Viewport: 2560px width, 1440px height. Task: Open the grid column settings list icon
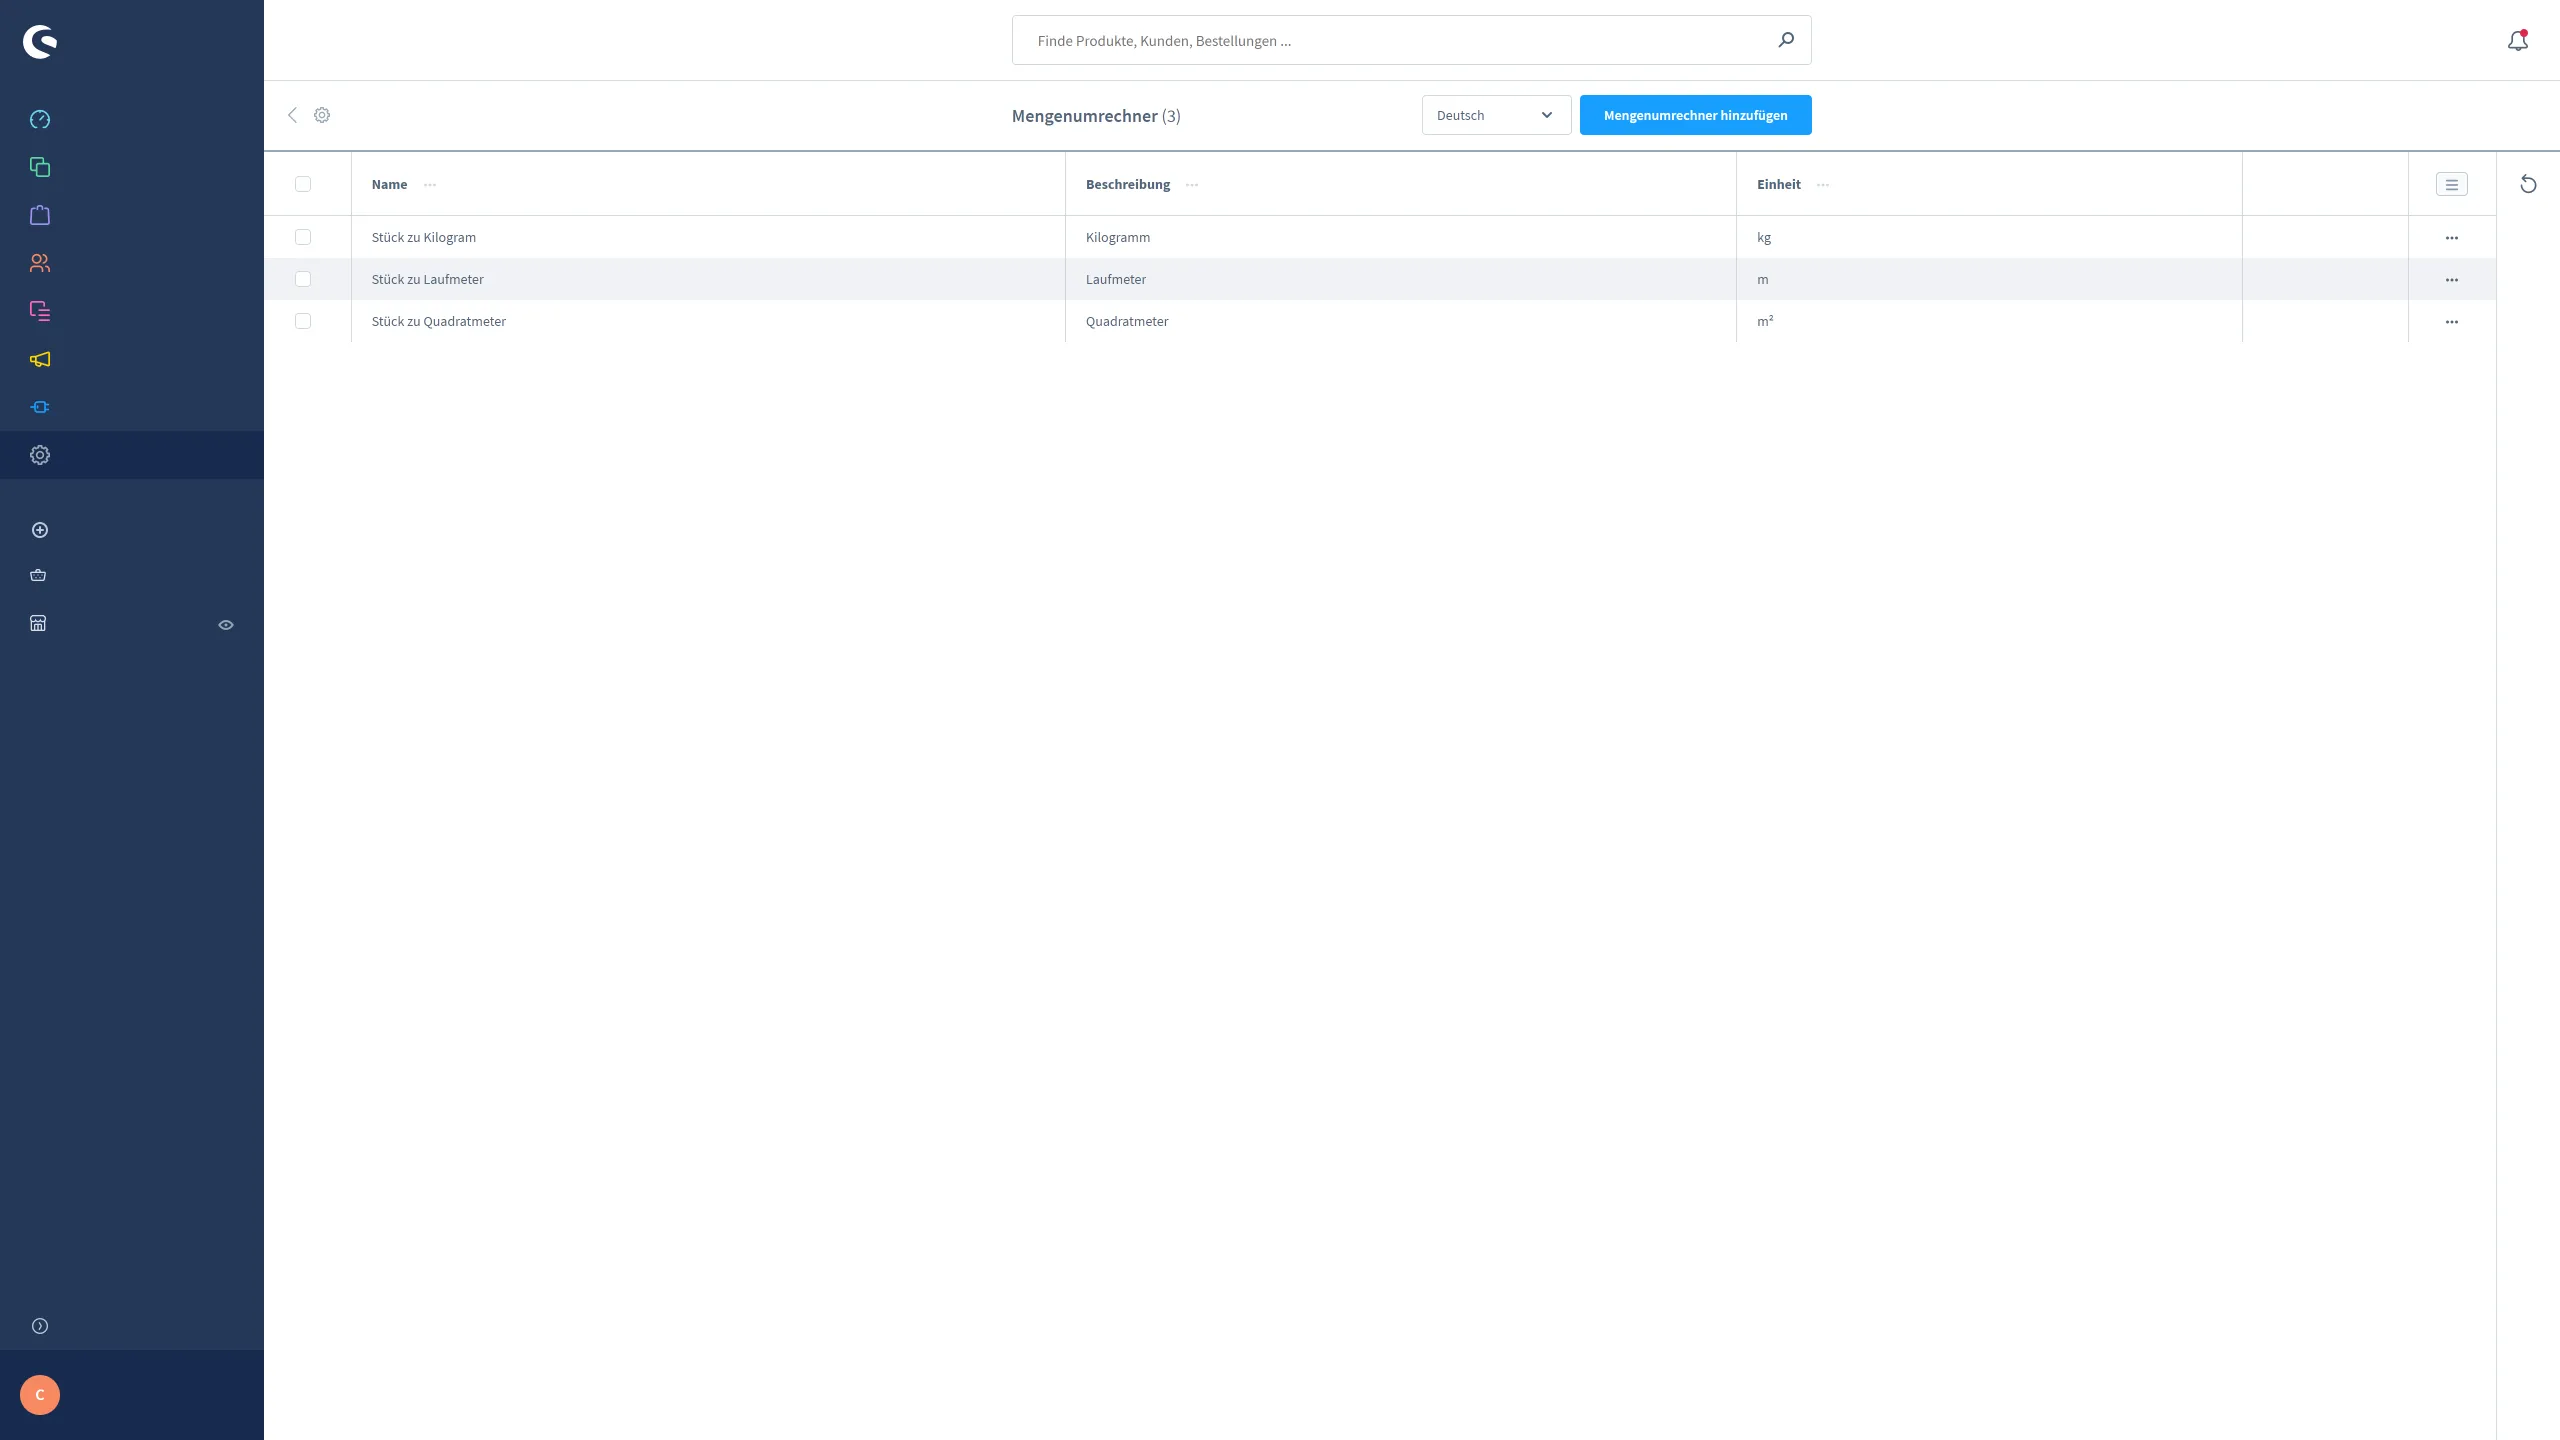coord(2451,184)
